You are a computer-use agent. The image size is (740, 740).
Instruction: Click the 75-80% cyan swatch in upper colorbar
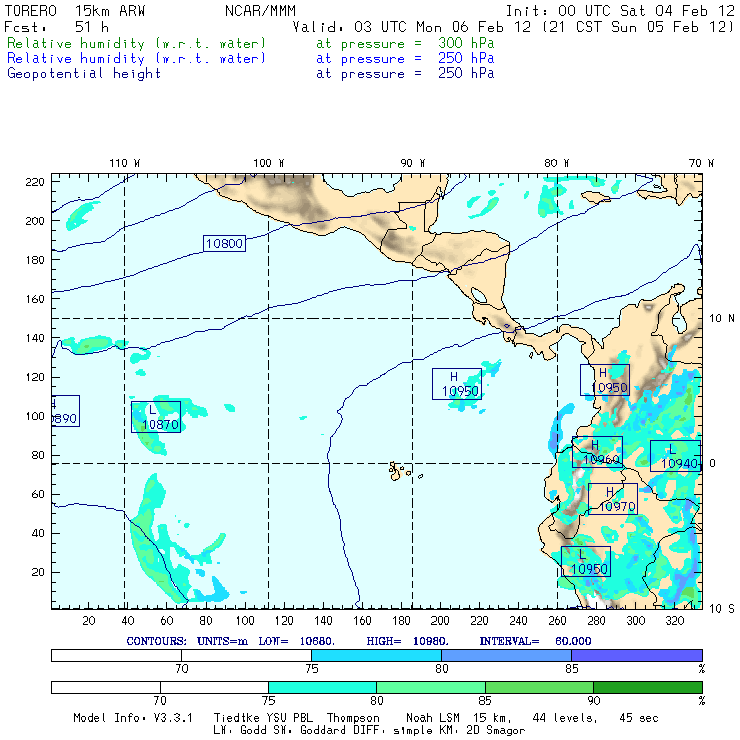[x=376, y=655]
